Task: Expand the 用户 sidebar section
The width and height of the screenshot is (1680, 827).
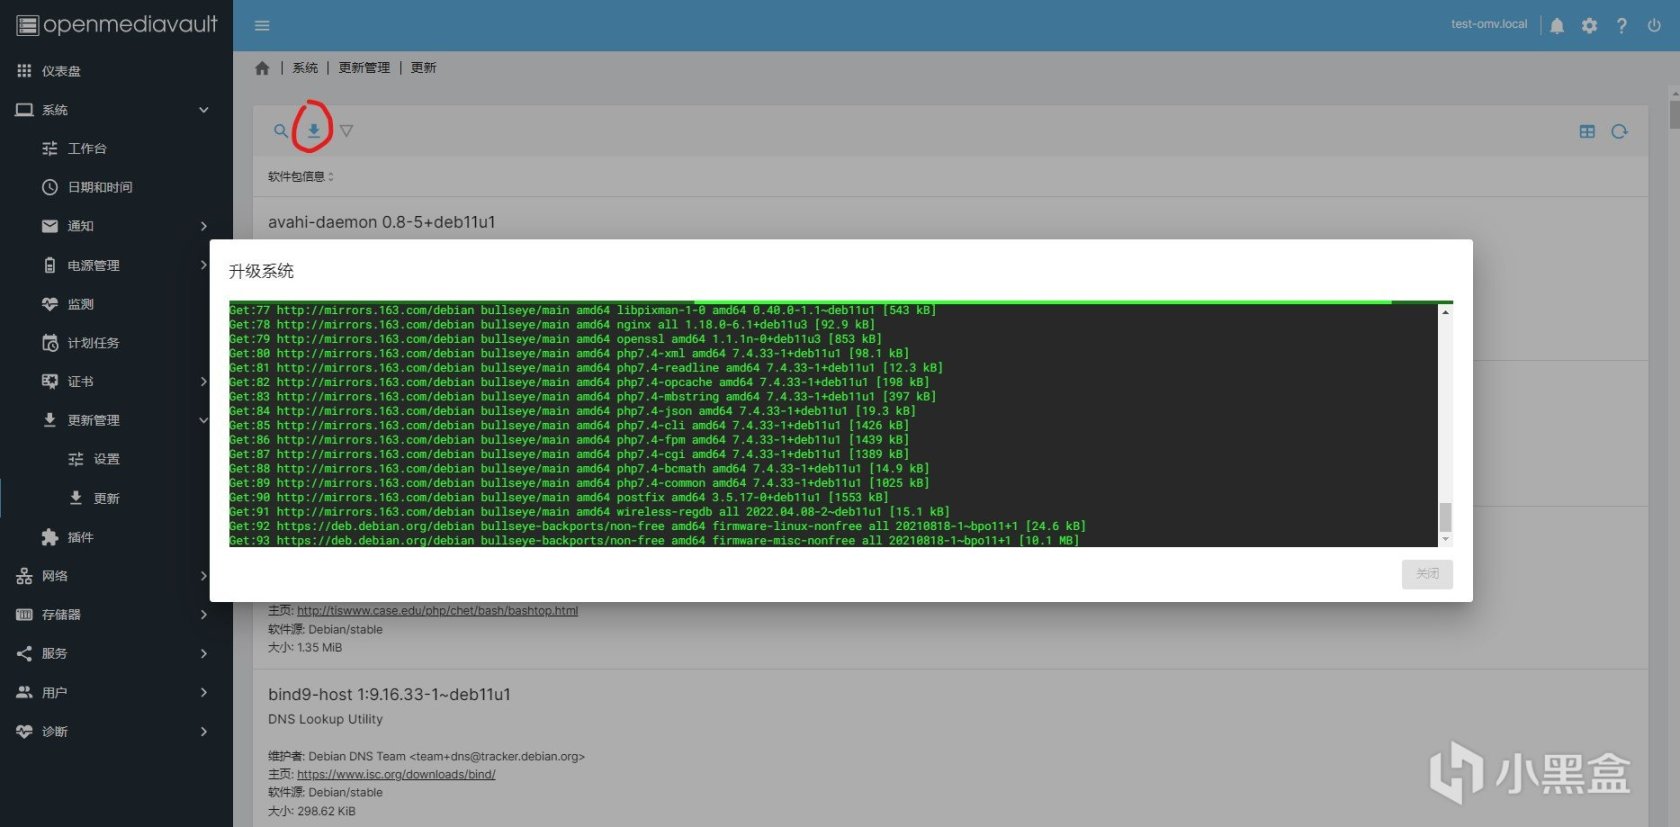Action: [116, 692]
